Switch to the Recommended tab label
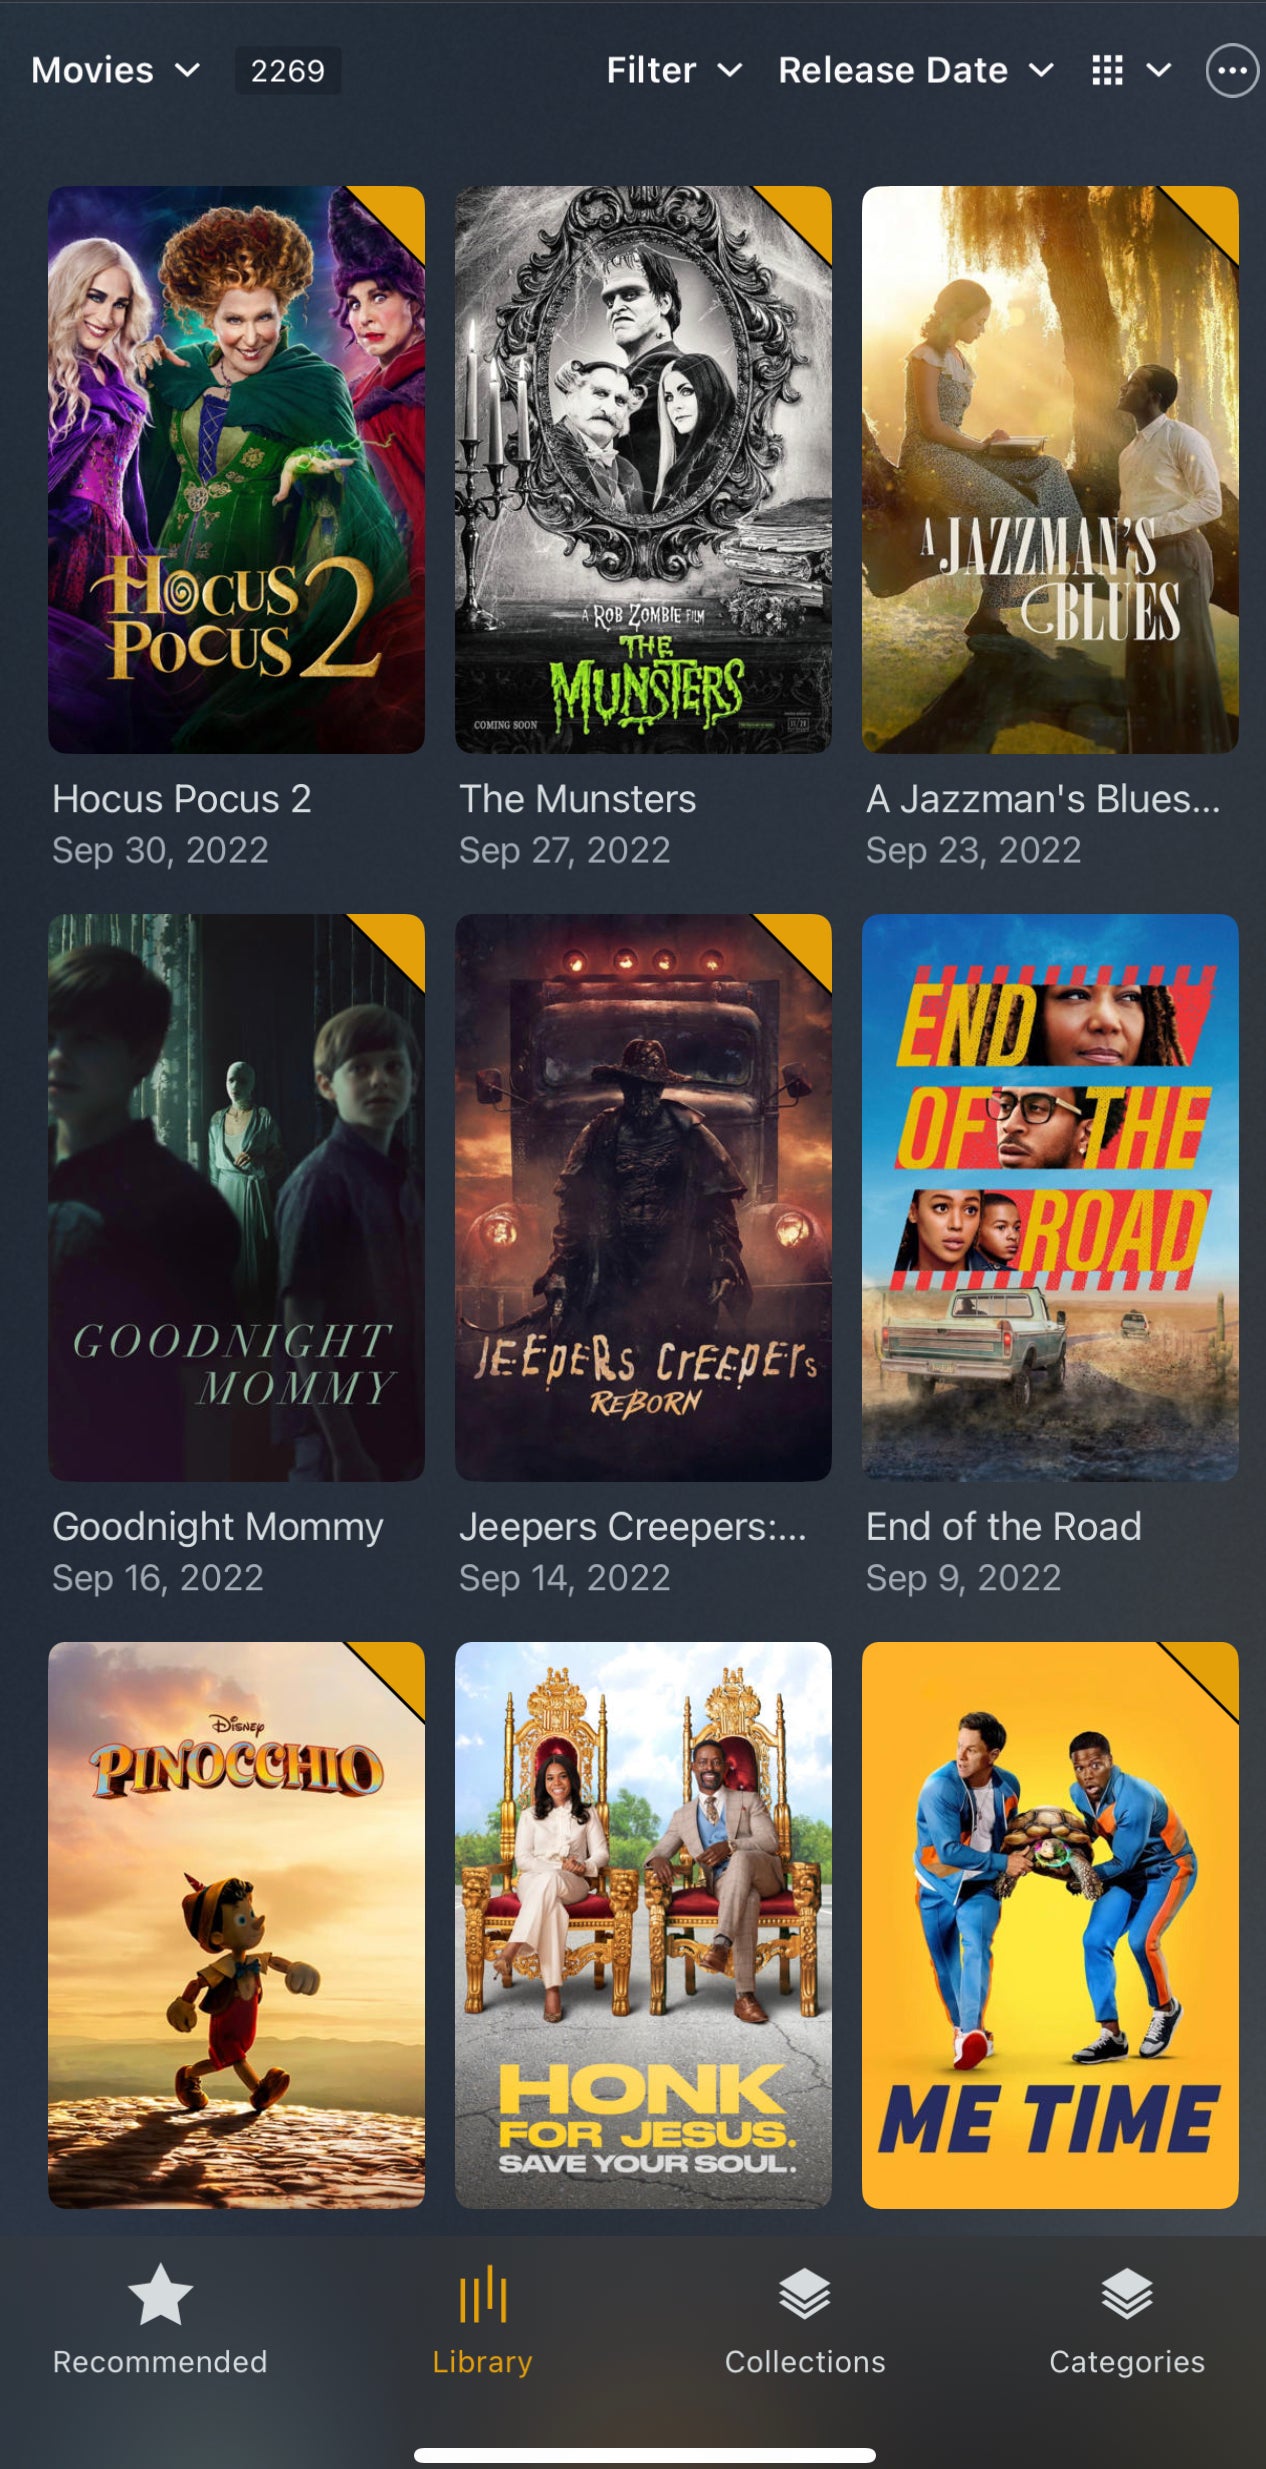 pos(160,2362)
